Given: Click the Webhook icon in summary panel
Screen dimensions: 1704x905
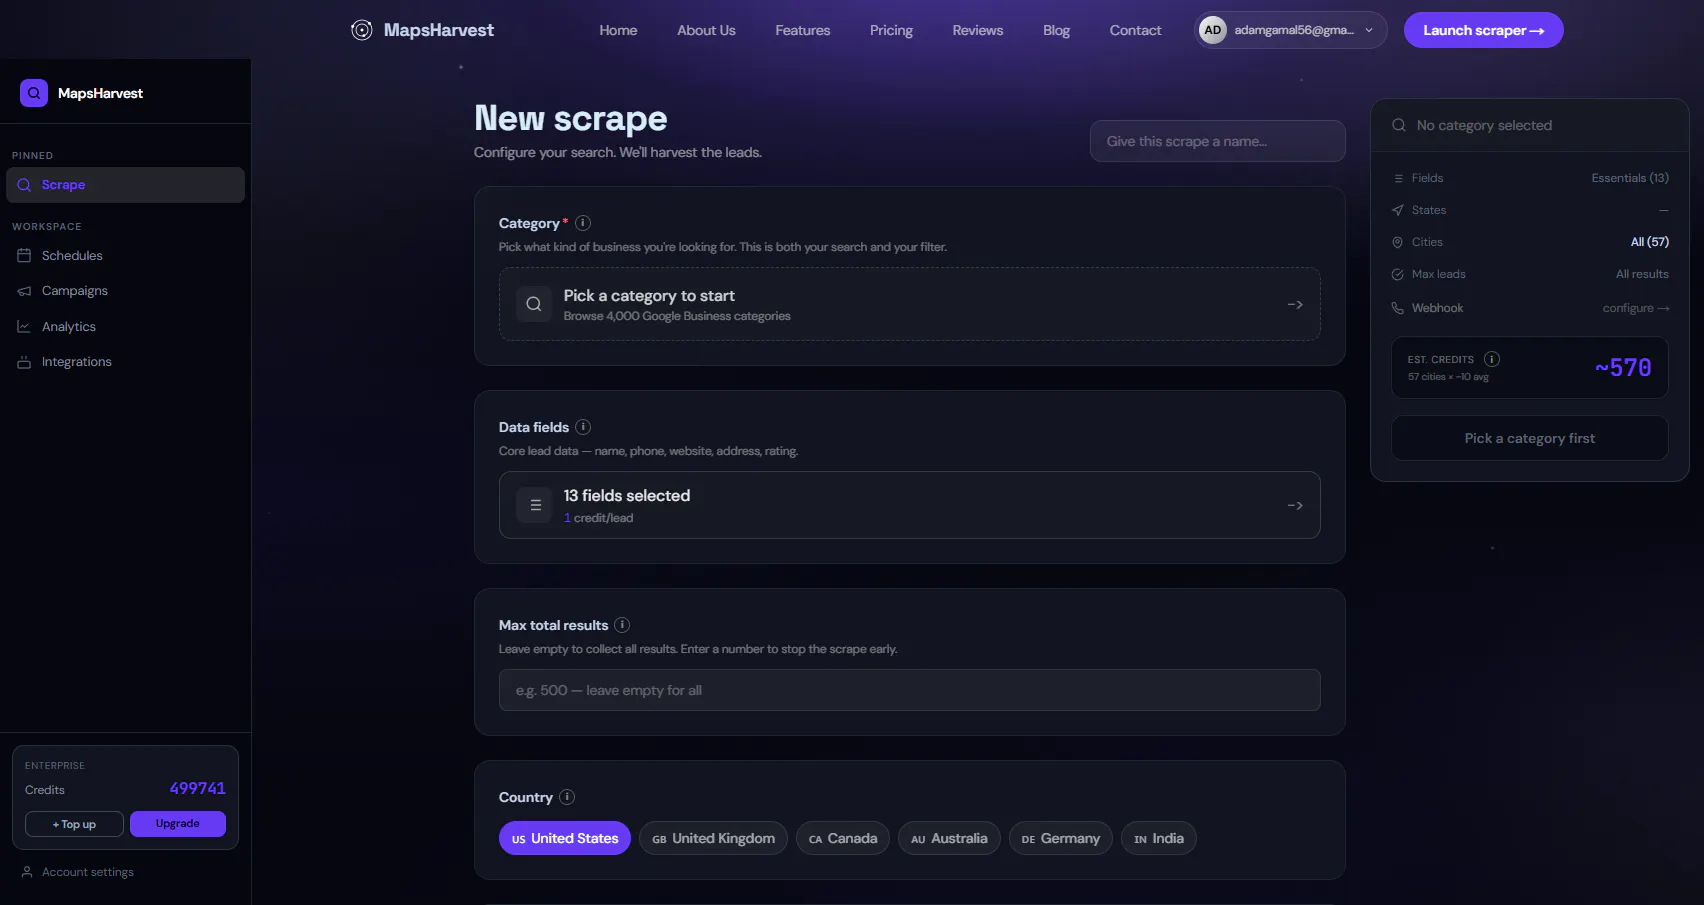Looking at the screenshot, I should [x=1398, y=308].
